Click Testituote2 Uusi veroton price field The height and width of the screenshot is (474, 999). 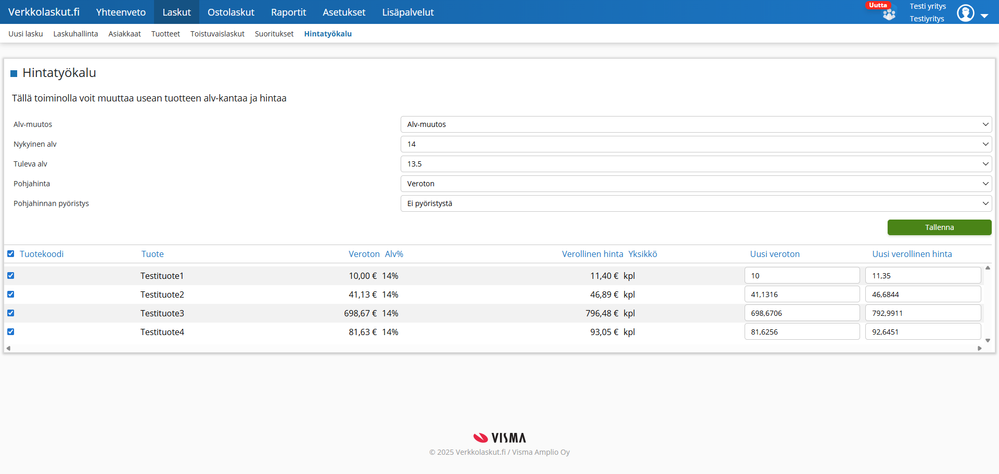point(802,295)
